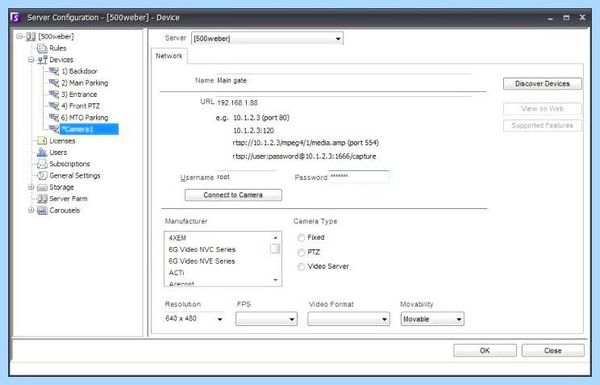This screenshot has width=600, height=385.
Task: Click the application logo in title bar
Action: pos(15,18)
